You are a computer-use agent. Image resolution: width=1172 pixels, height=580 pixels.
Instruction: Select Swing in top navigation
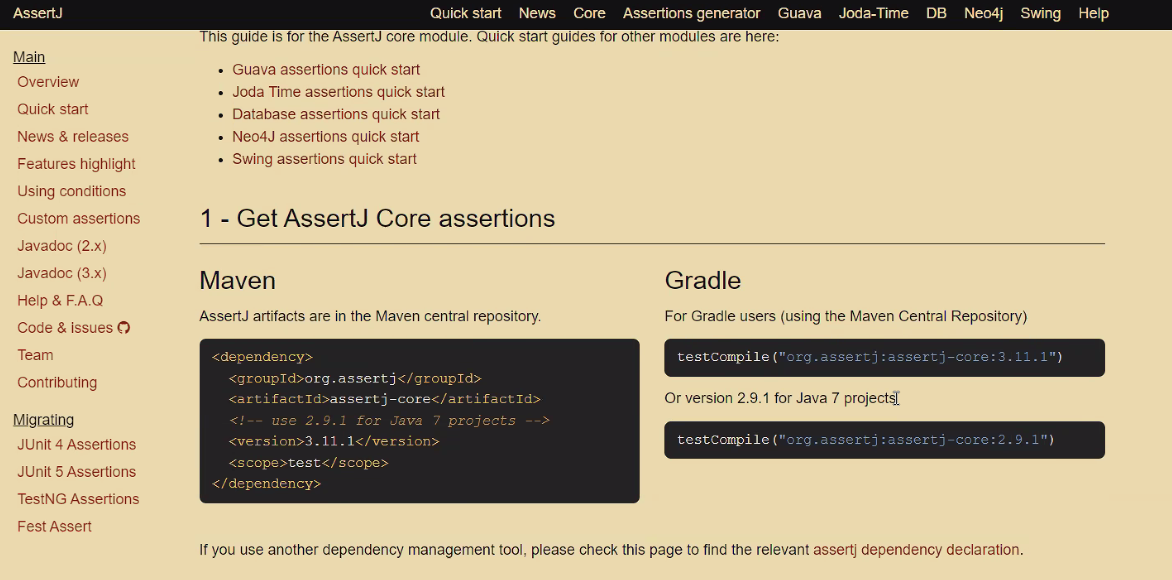(1040, 13)
